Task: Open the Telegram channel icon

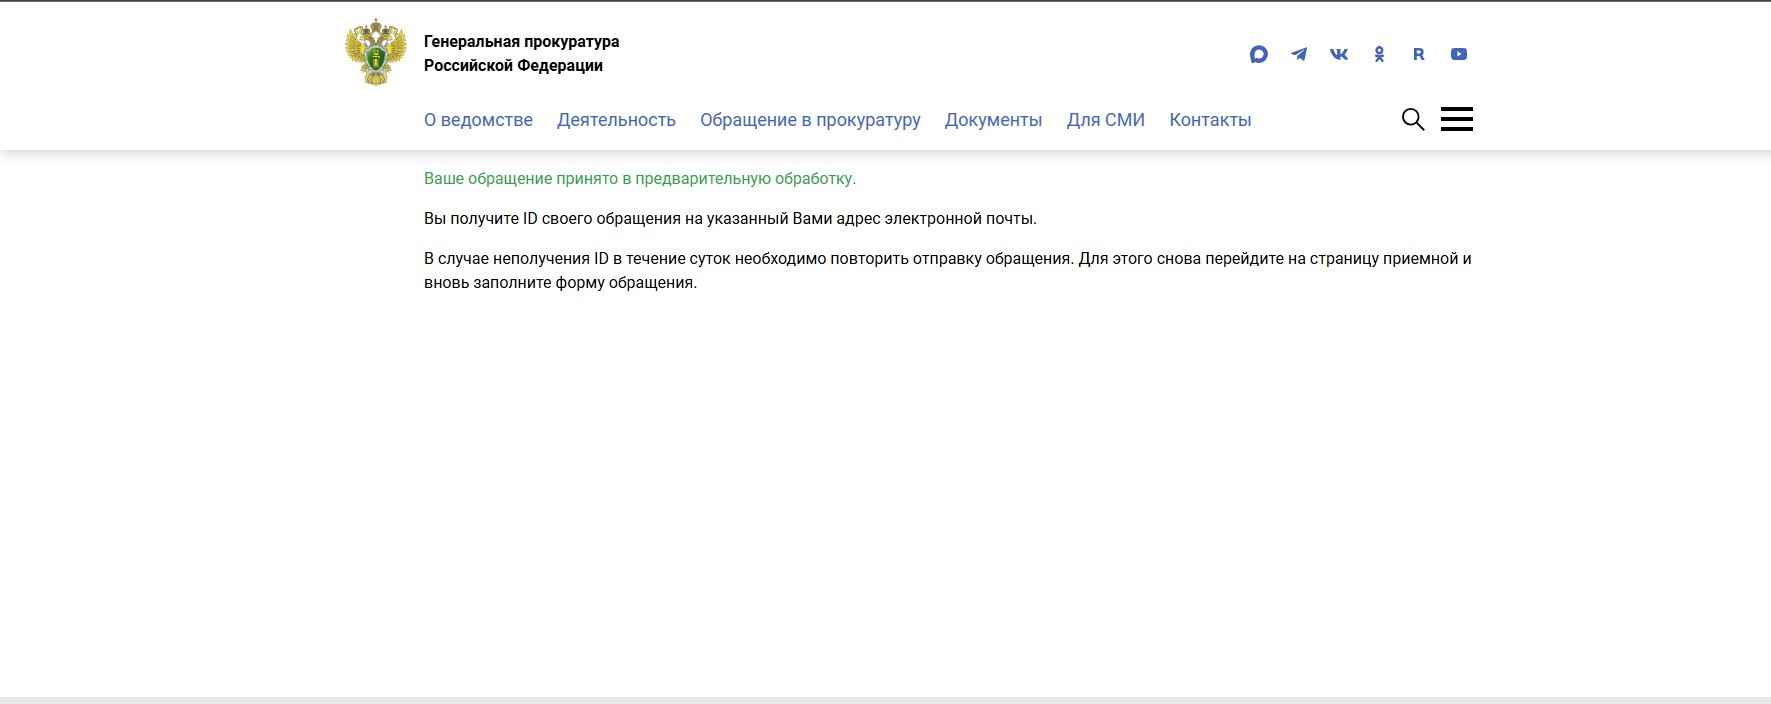Action: [1299, 54]
